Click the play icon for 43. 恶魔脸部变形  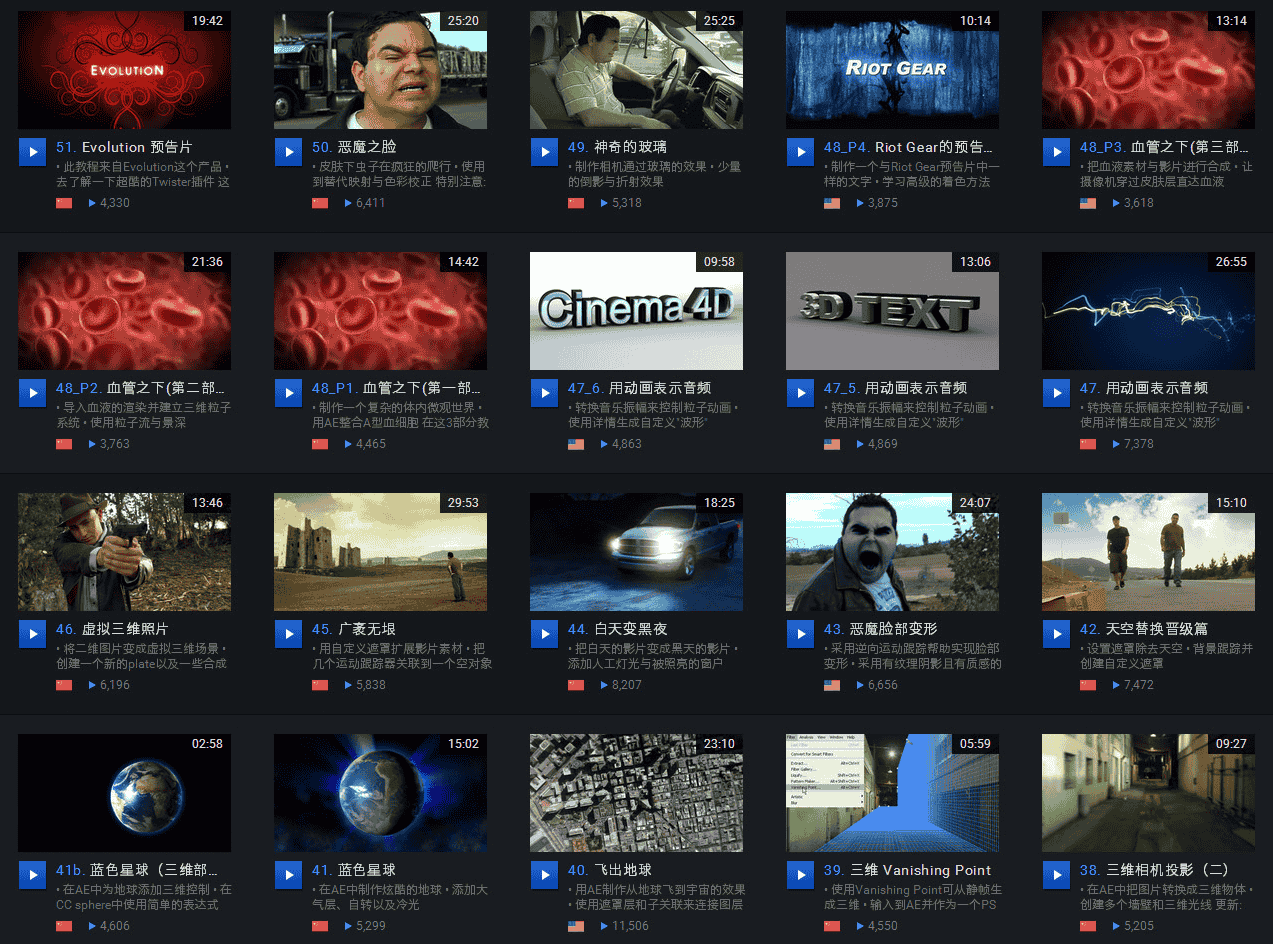pyautogui.click(x=801, y=634)
